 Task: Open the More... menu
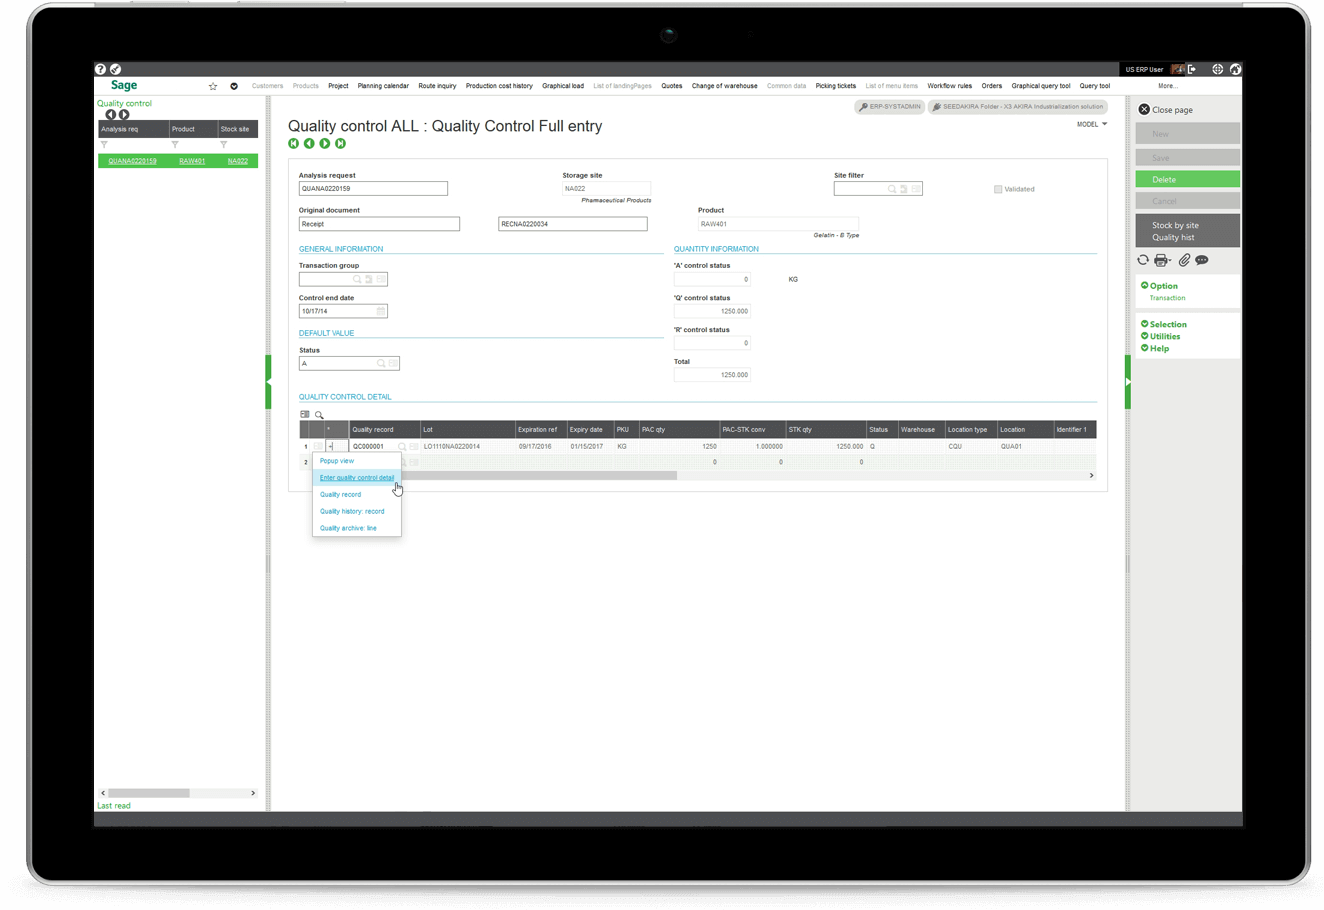[x=1168, y=86]
